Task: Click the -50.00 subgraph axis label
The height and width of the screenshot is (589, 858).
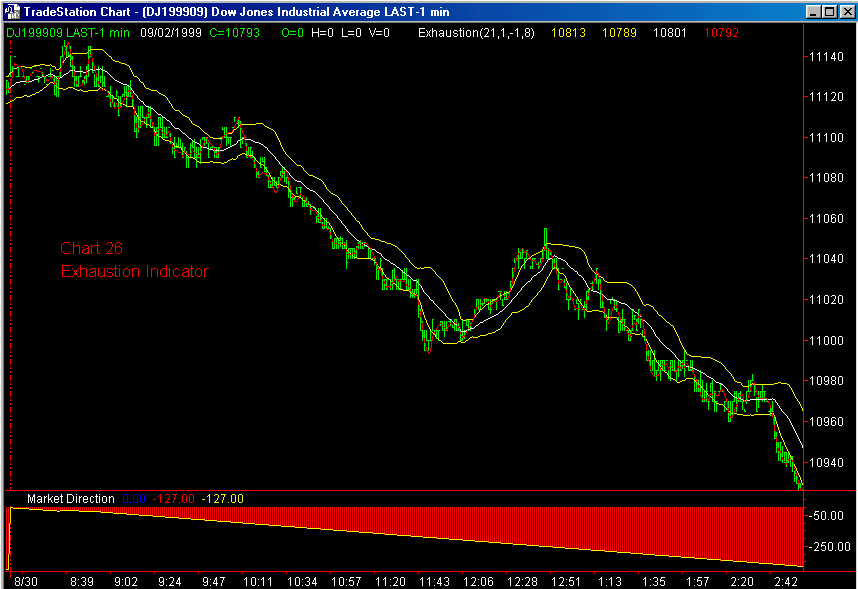Action: click(x=826, y=516)
